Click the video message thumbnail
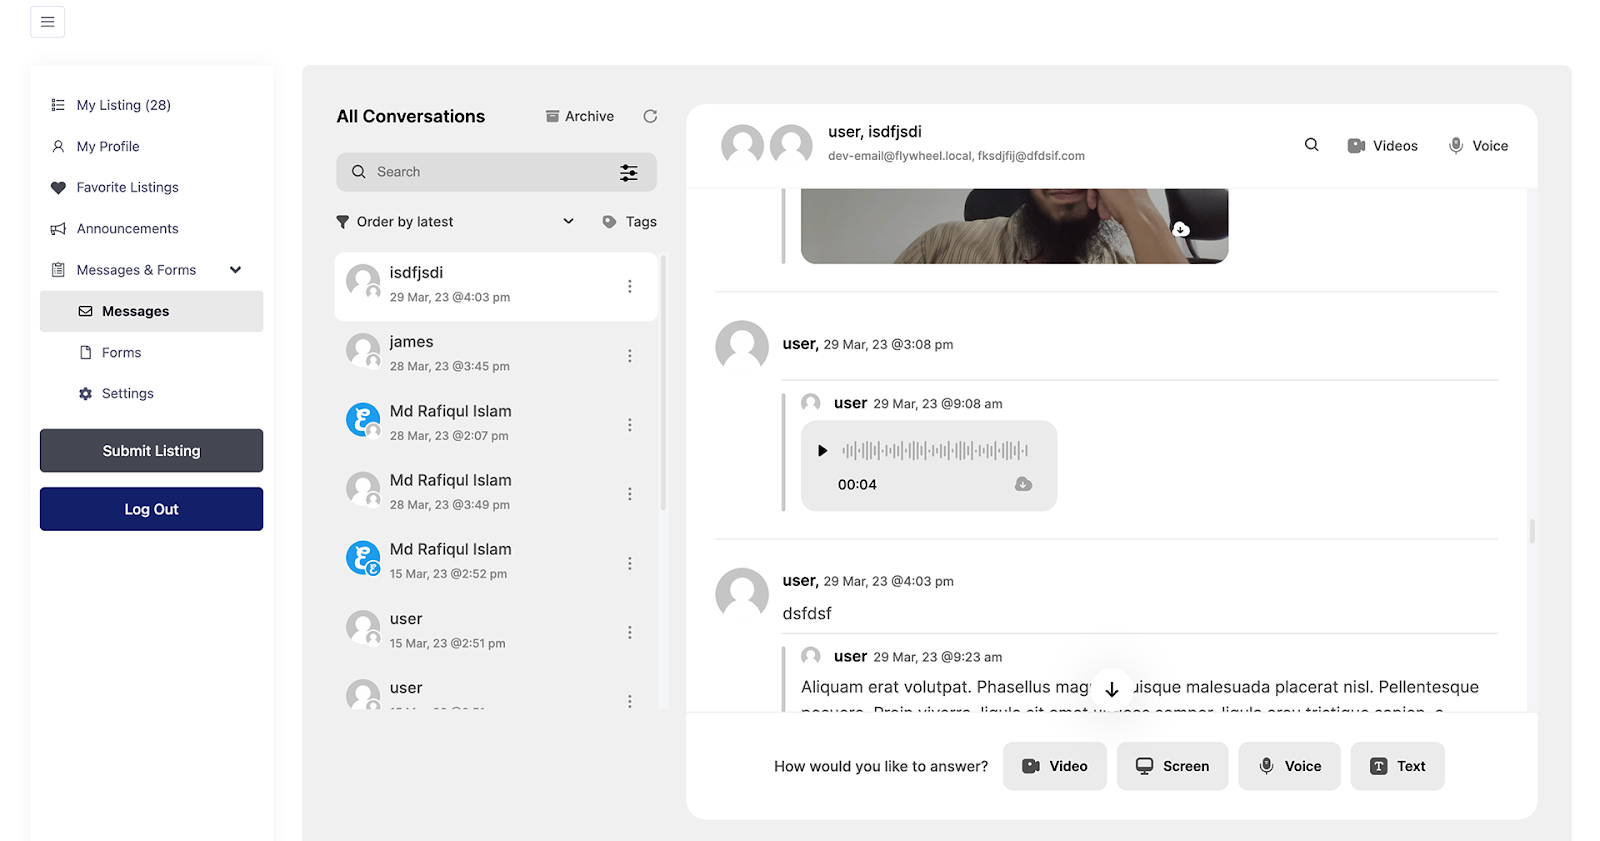Screen dimensions: 1600x841 tap(1014, 226)
